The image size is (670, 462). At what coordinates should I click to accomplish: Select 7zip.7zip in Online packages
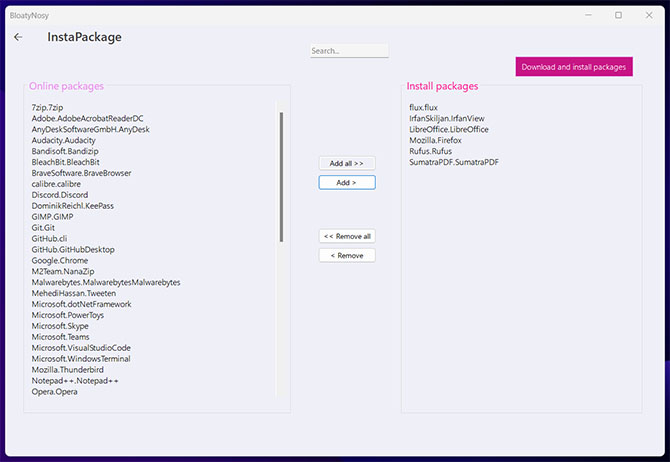coord(47,107)
